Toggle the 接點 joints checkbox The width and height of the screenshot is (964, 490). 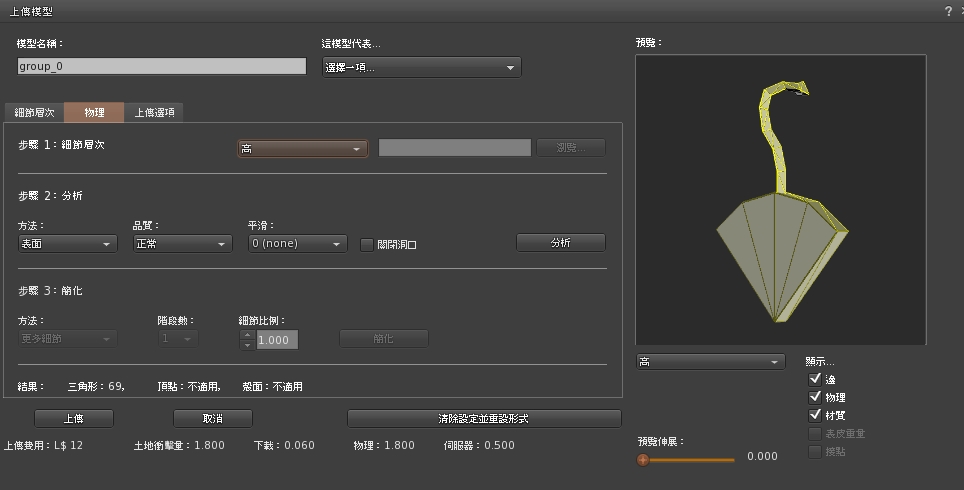tap(815, 452)
